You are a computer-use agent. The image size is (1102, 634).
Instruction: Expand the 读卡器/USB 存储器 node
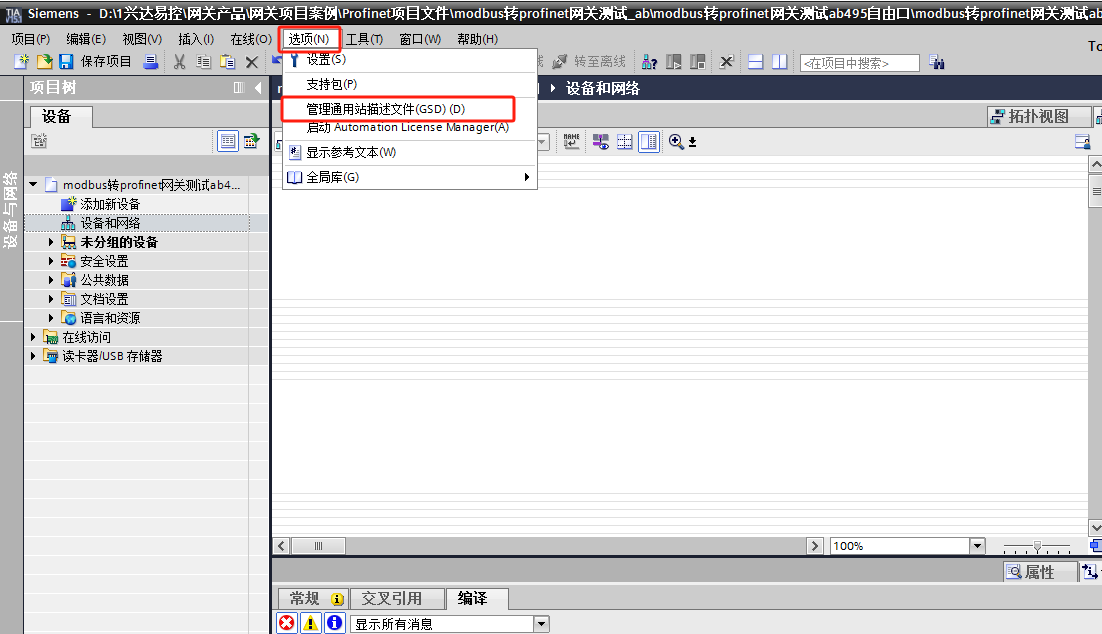(33, 356)
